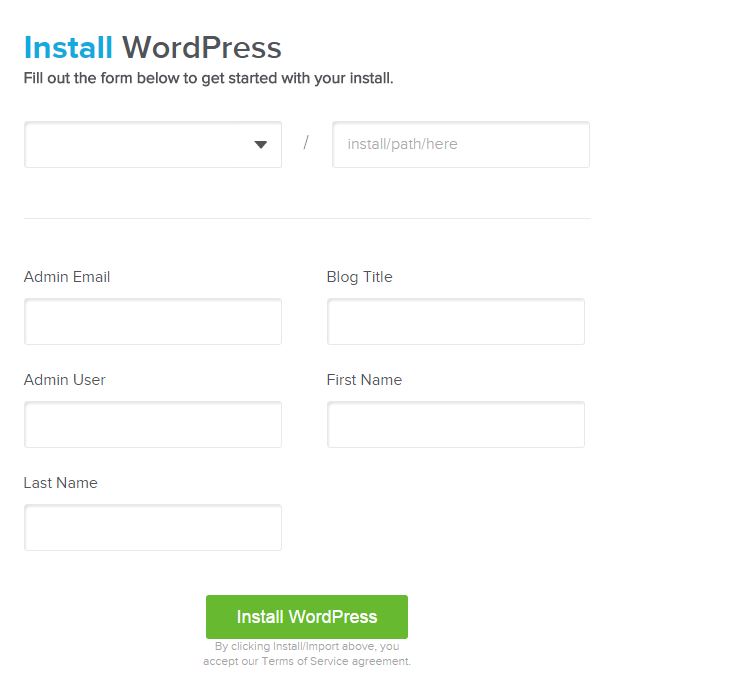Click the 'Blog Title' label

point(359,277)
